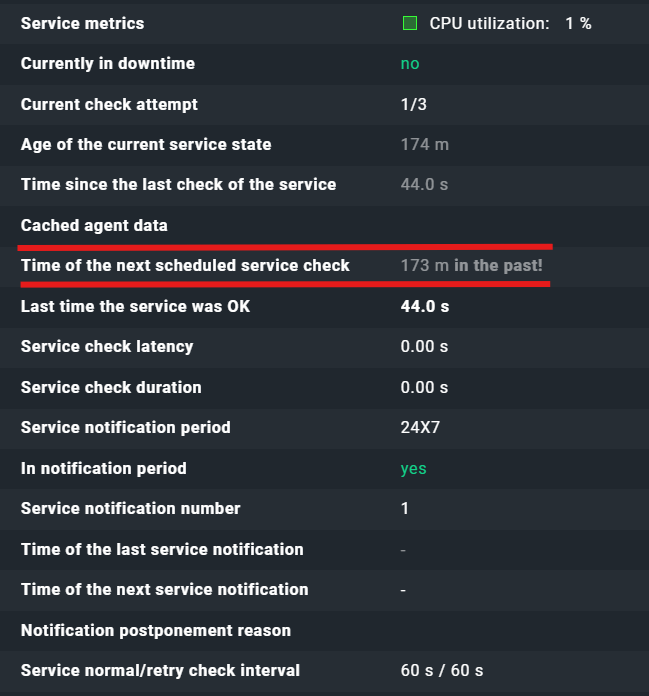649x696 pixels.
Task: Click the '173 m in the past!' value
Action: click(x=471, y=265)
